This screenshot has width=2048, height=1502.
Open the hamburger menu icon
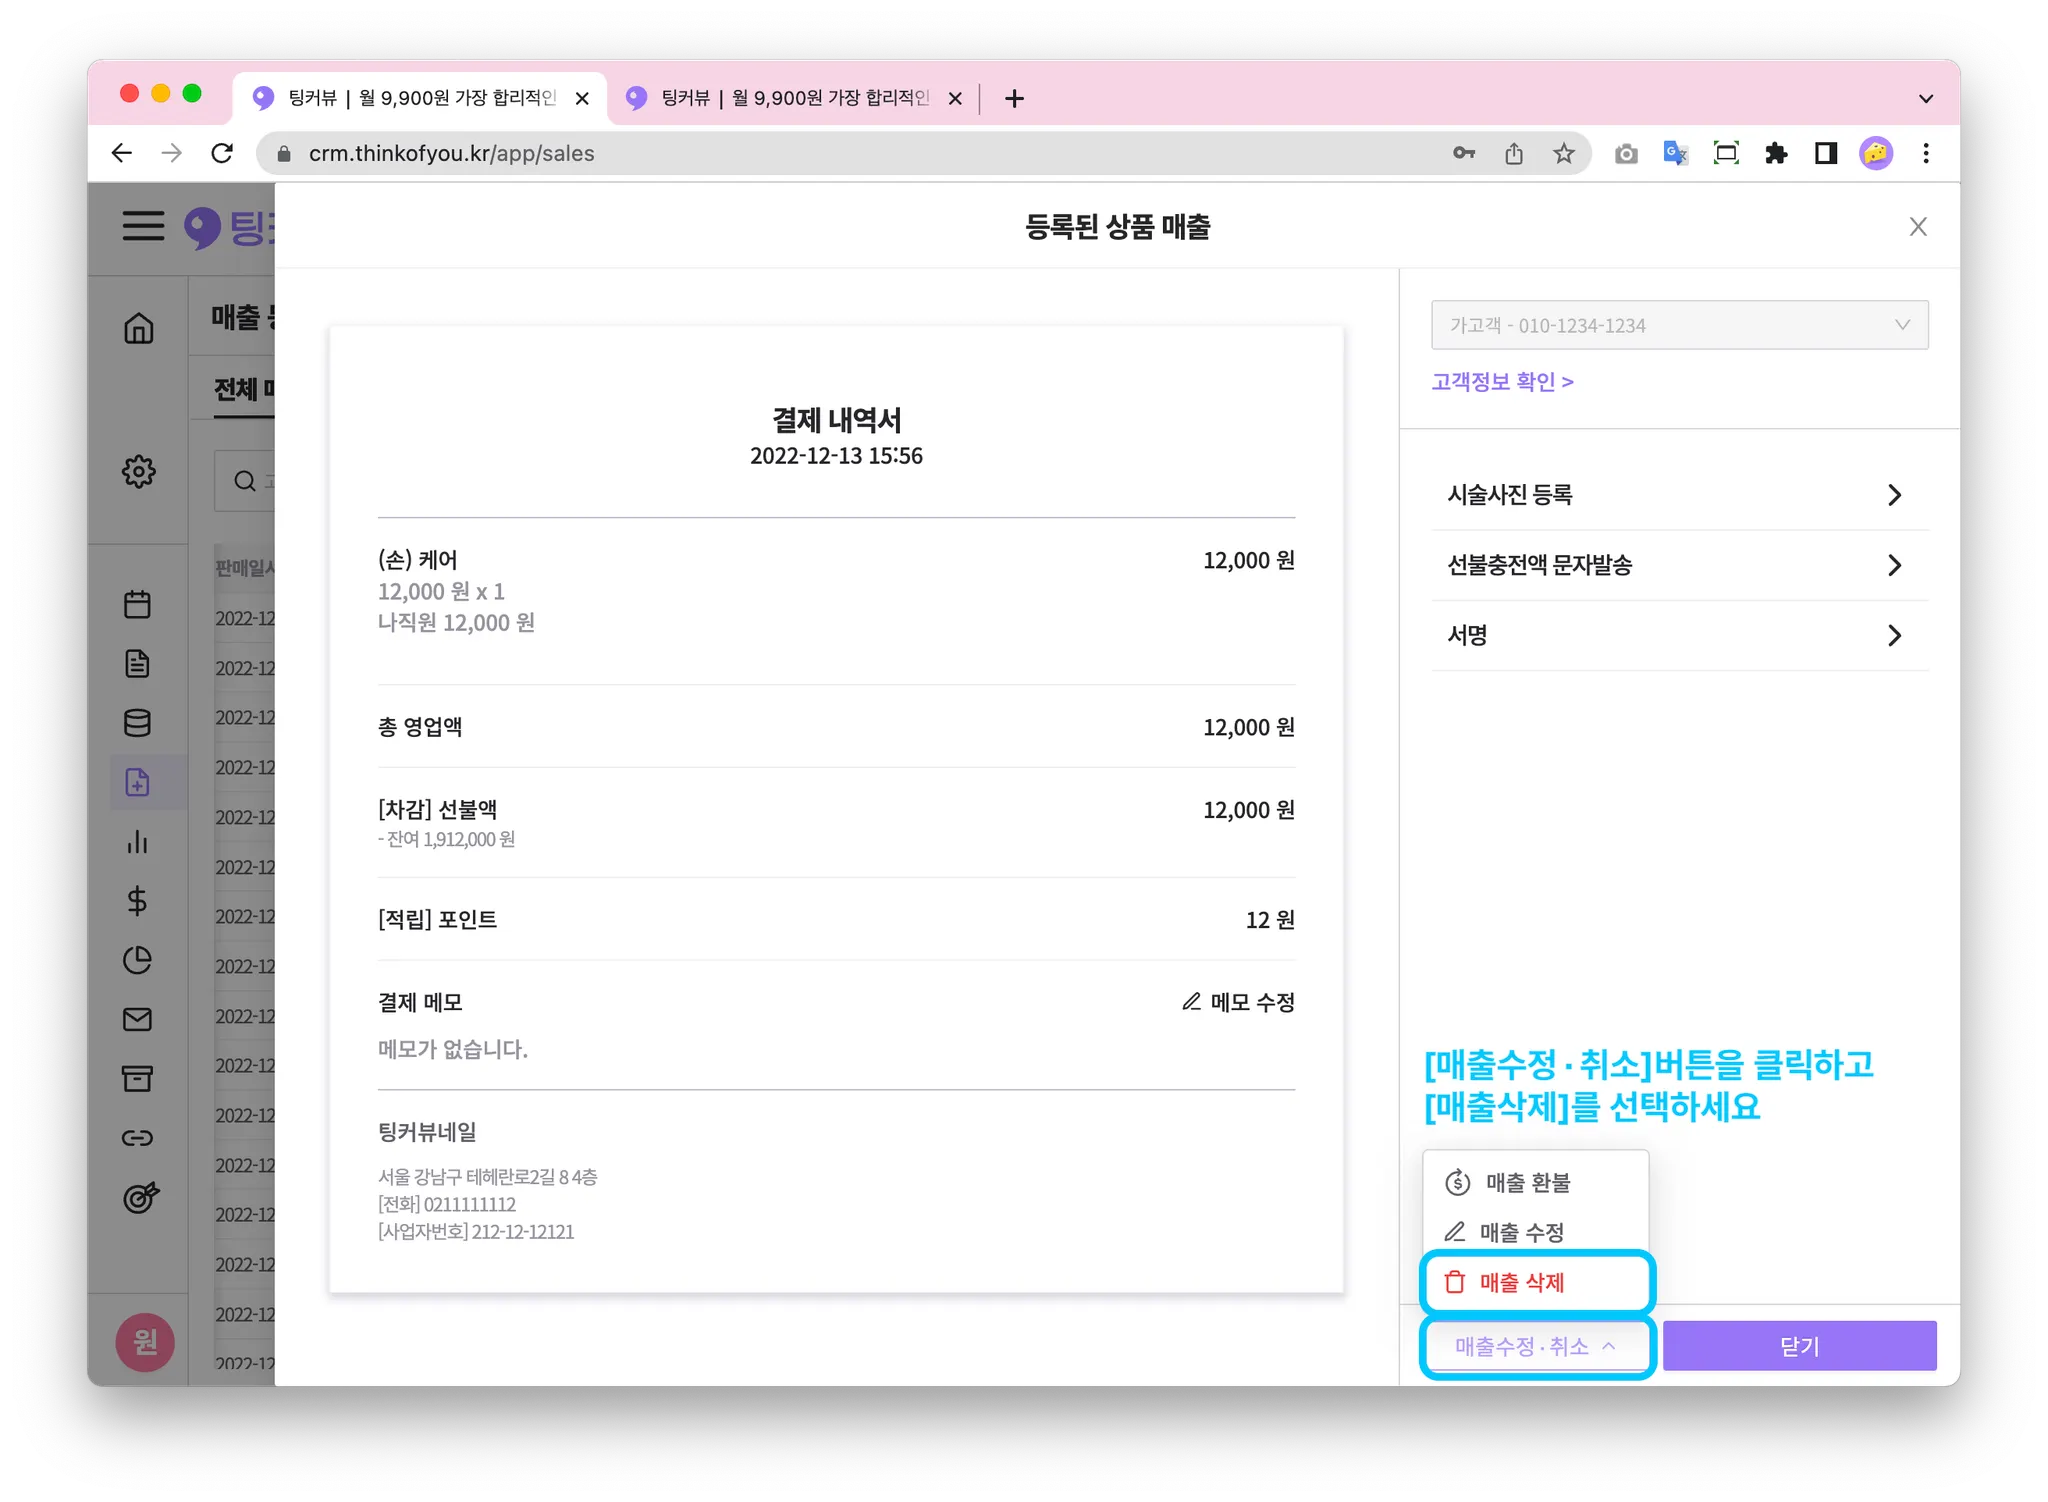coord(144,226)
